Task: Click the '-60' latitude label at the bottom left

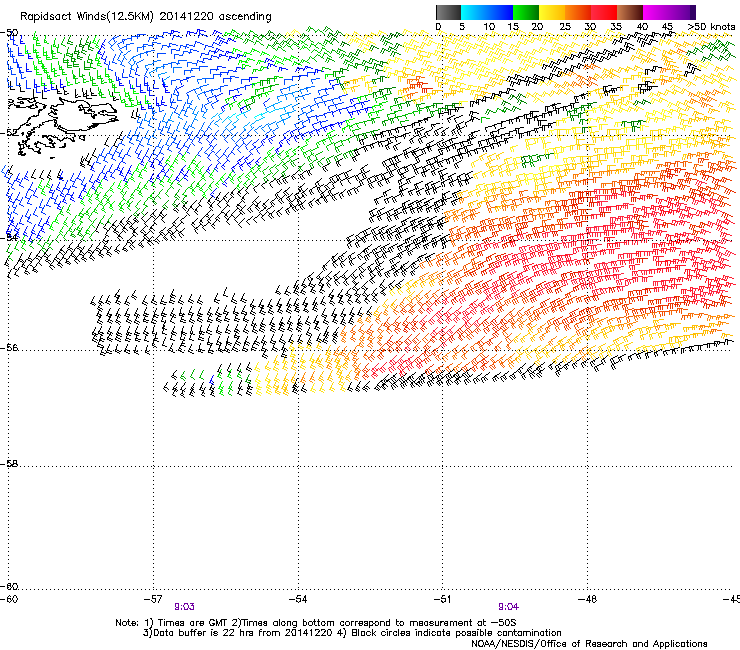Action: pos(9,587)
